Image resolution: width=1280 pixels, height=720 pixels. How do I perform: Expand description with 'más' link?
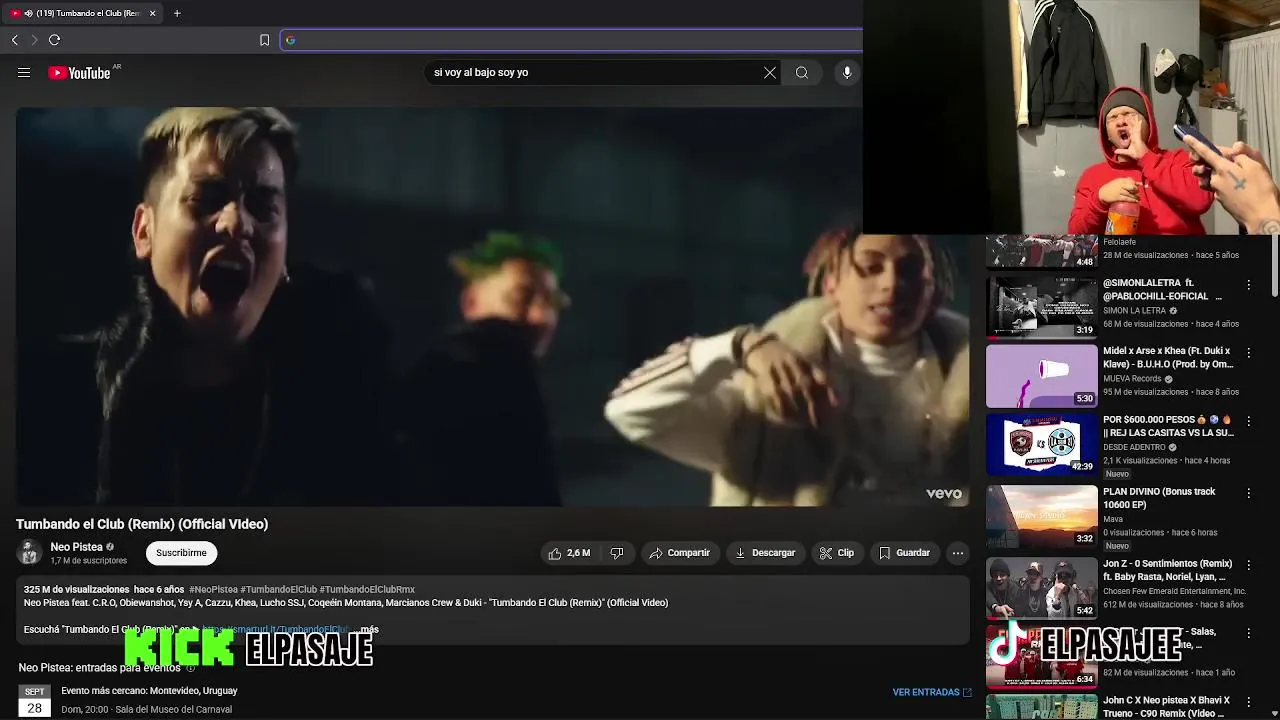pyautogui.click(x=369, y=630)
